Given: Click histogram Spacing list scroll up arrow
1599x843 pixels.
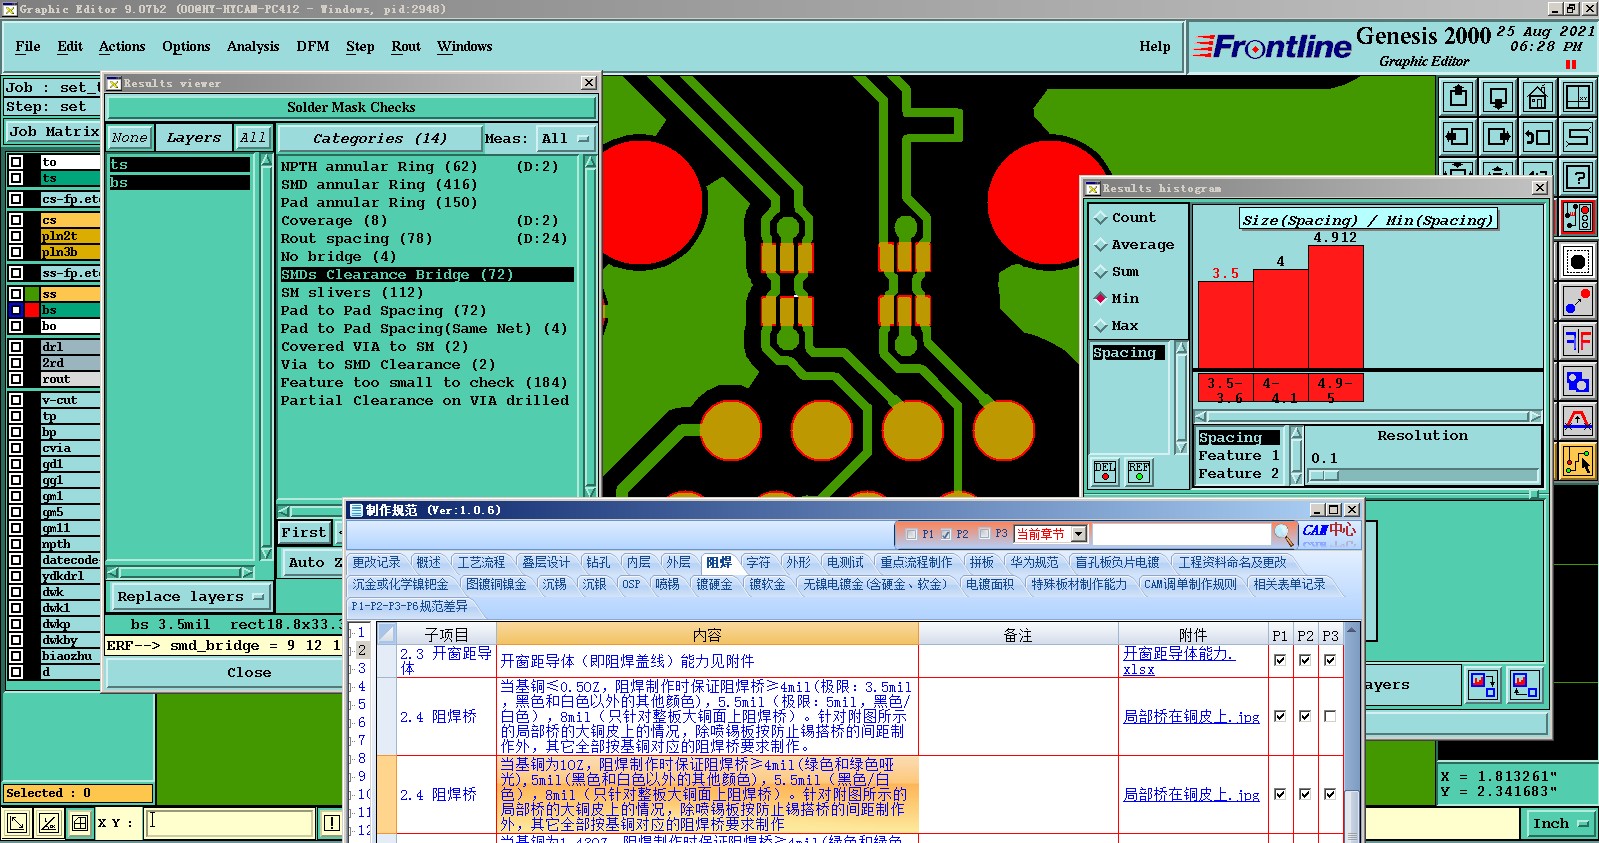Looking at the screenshot, I should coord(1181,349).
